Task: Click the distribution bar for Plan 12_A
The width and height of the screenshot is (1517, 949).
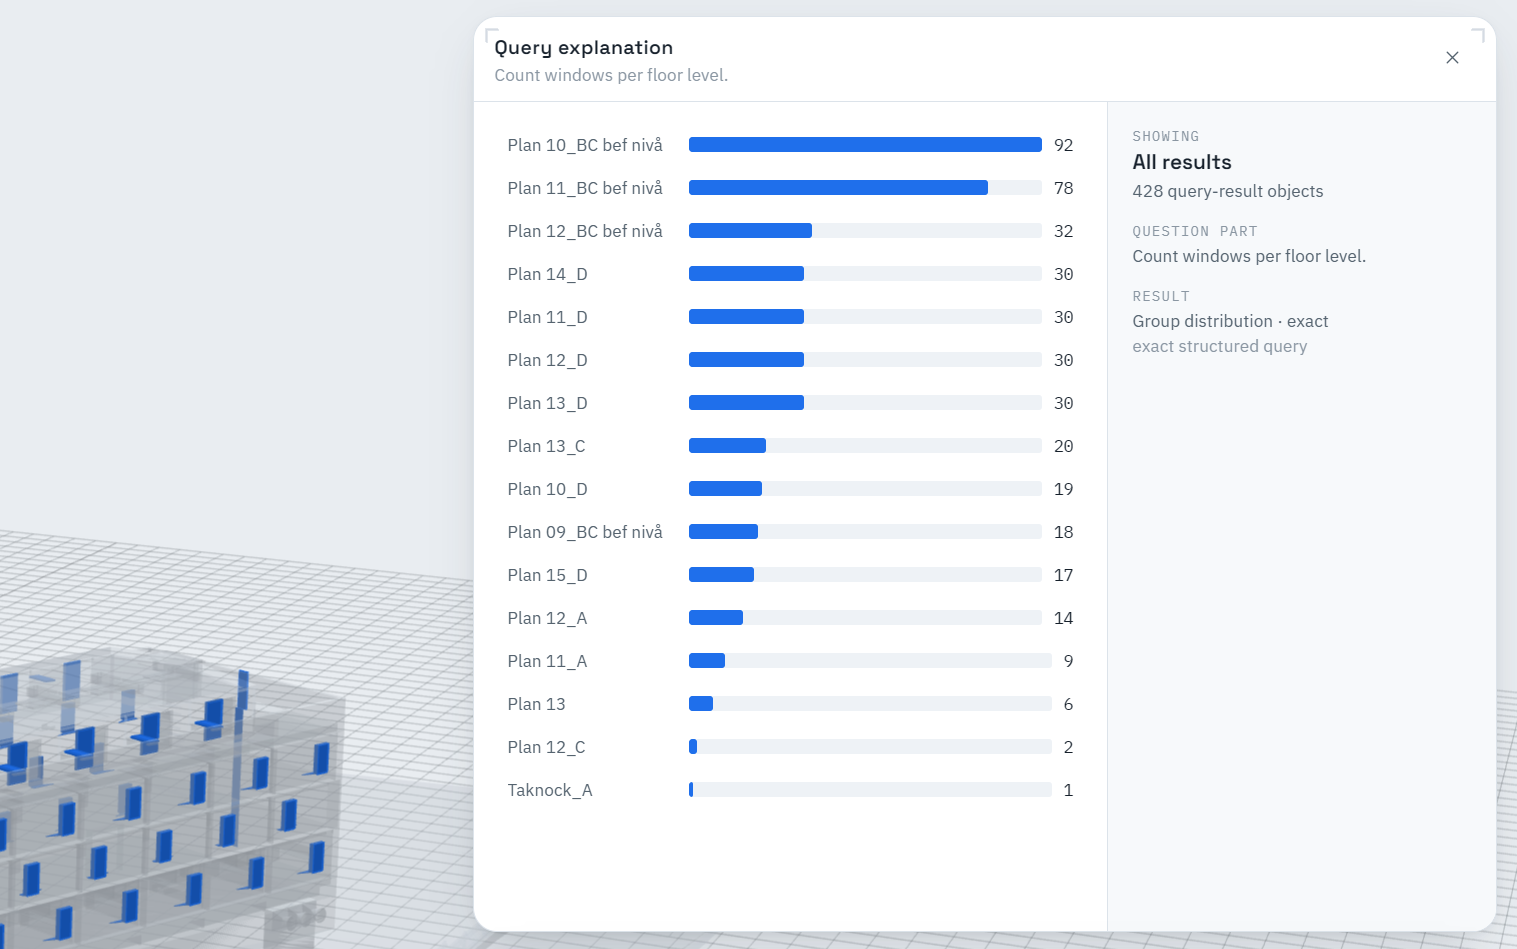Action: click(x=865, y=618)
